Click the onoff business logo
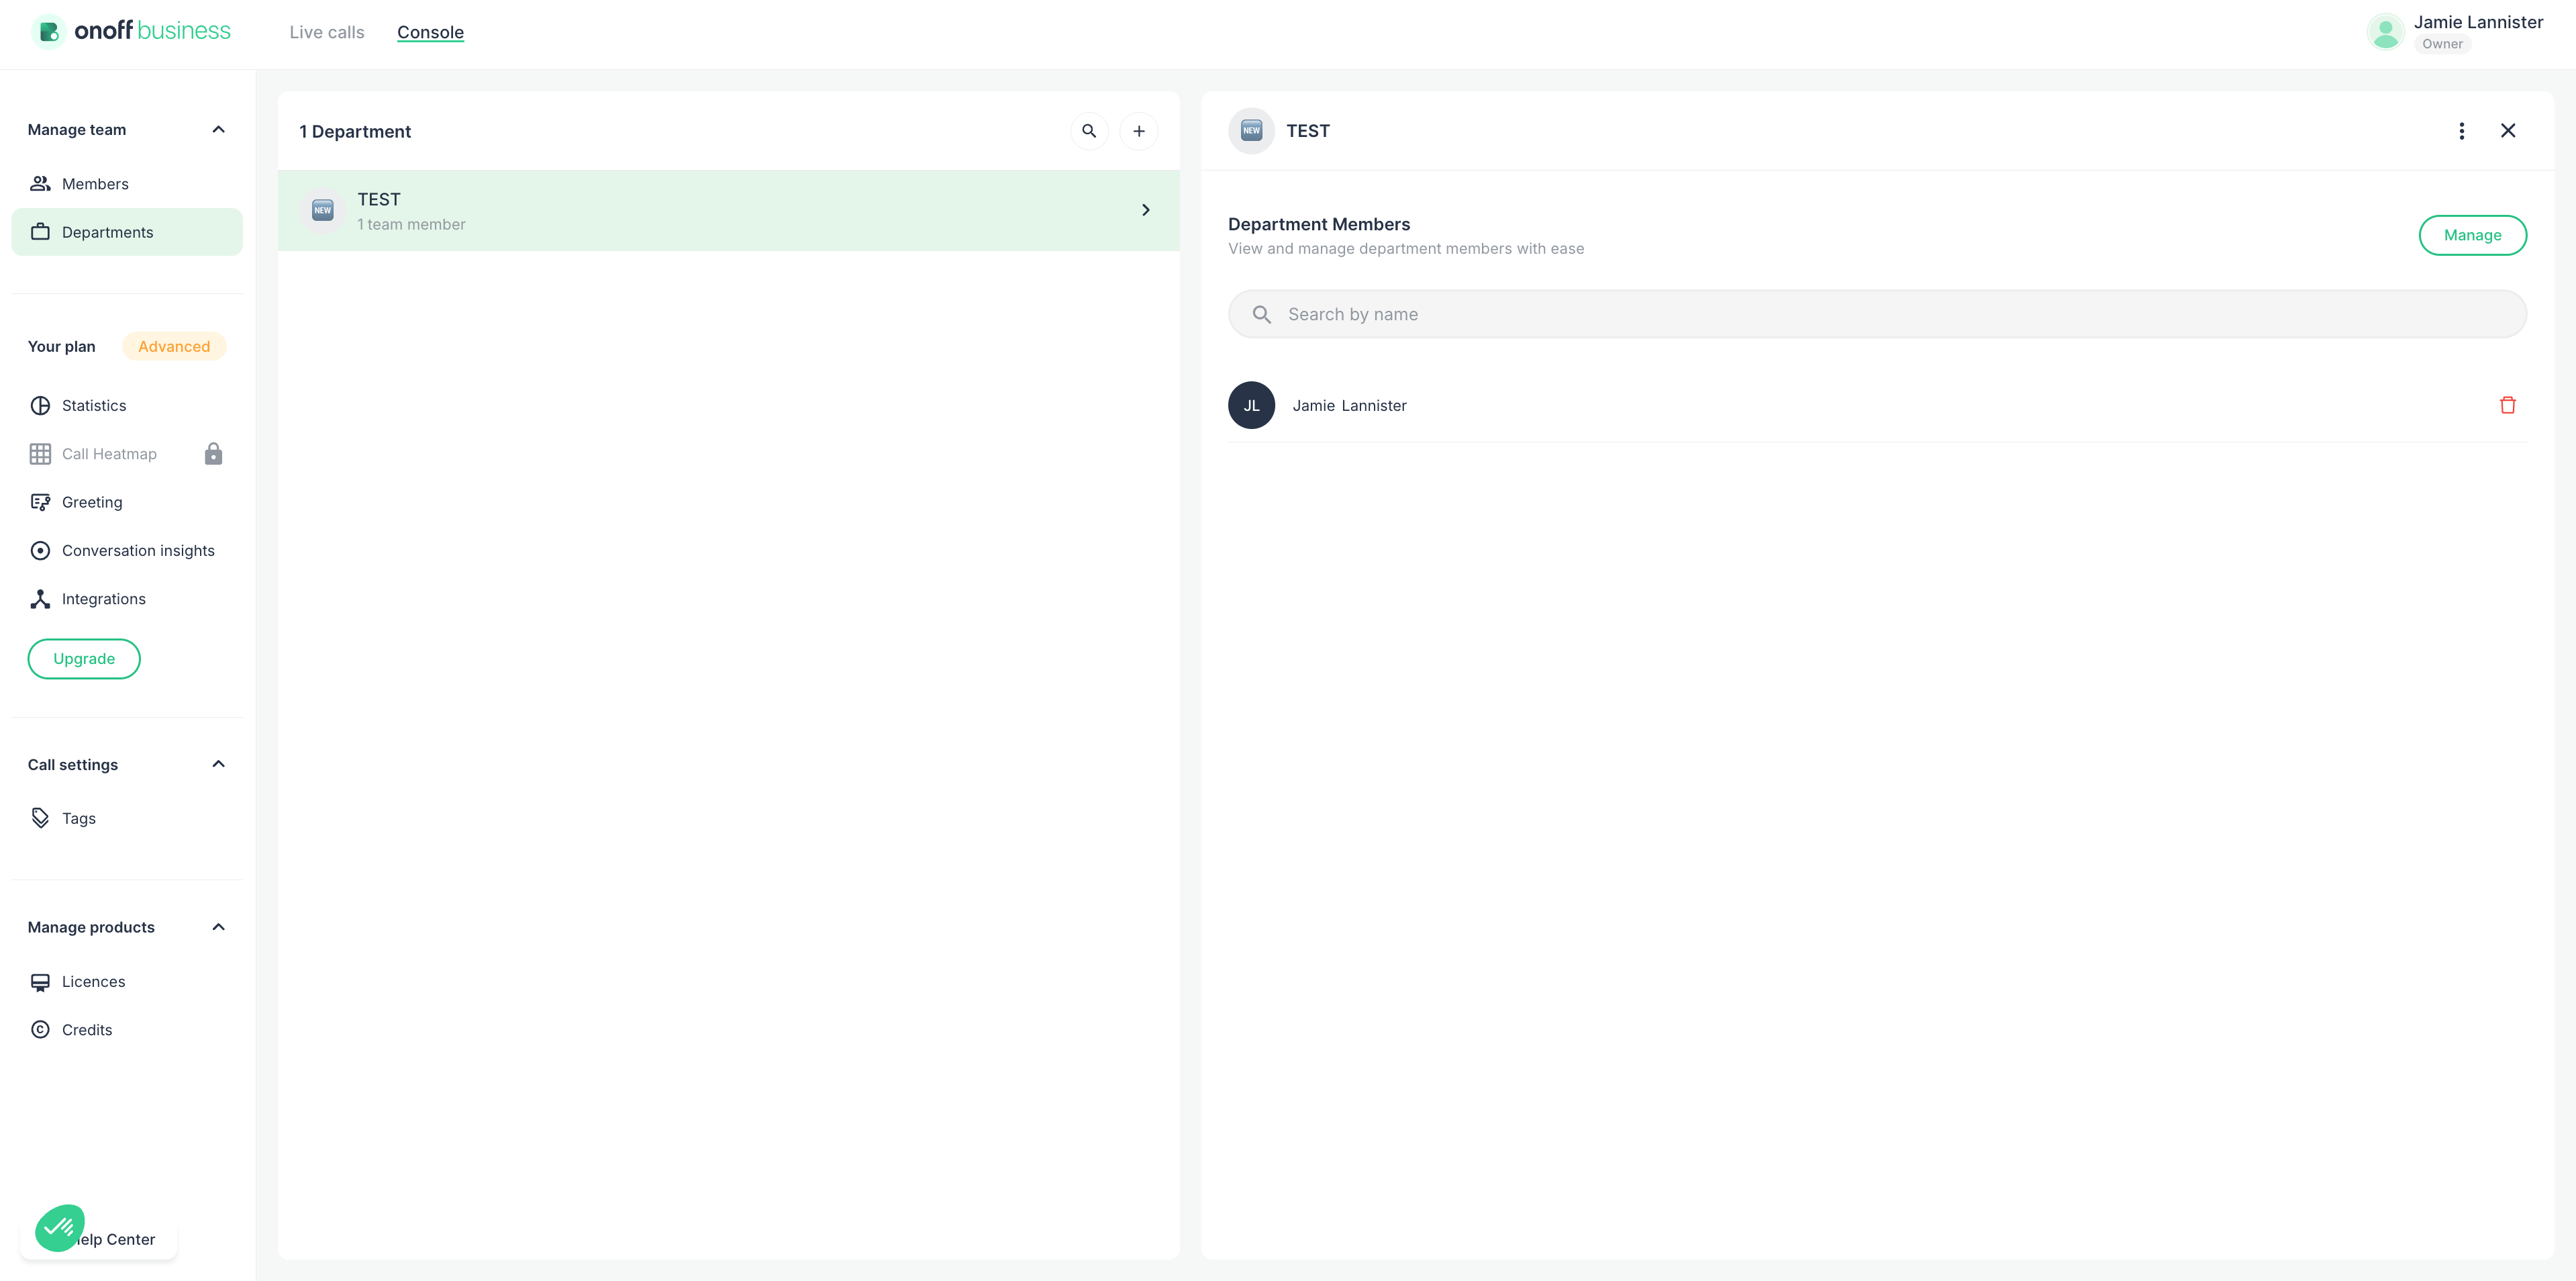2576x1281 pixels. point(132,31)
